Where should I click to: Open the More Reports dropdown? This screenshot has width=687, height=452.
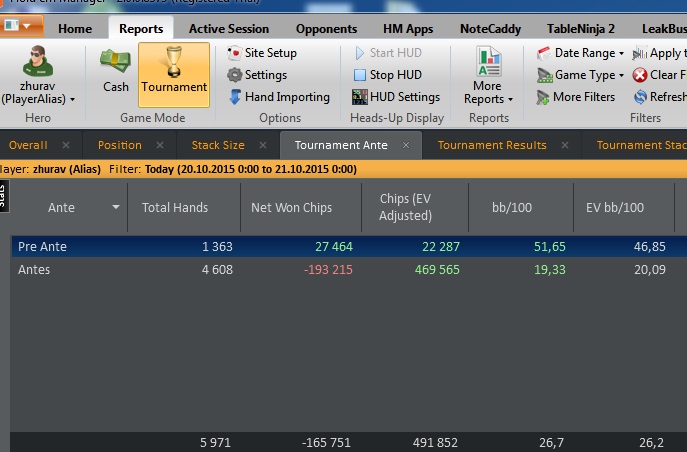coord(488,77)
